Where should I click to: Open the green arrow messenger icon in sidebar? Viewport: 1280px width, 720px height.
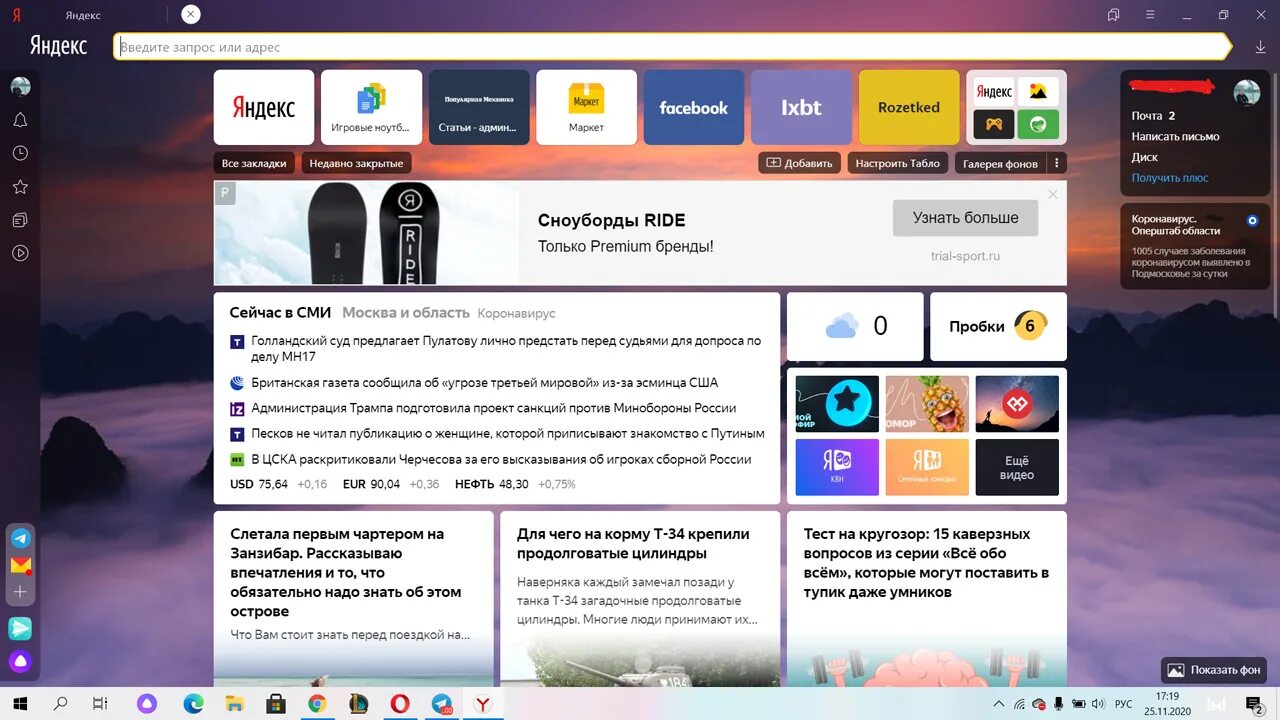[x=20, y=628]
